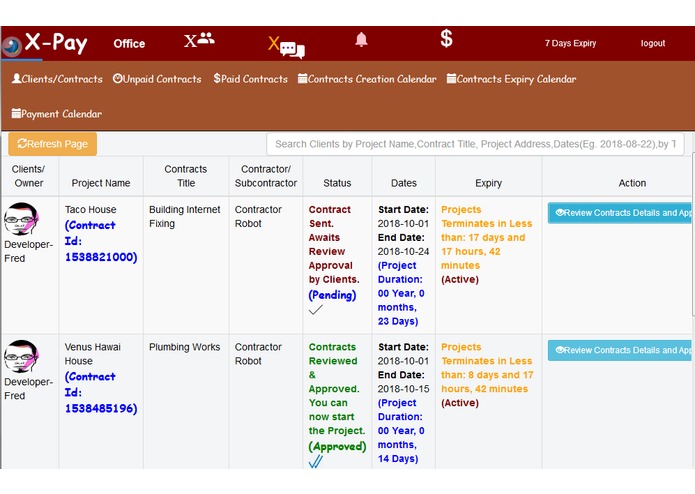
Task: Click the Clients/Contracts person icon
Action: (16, 78)
